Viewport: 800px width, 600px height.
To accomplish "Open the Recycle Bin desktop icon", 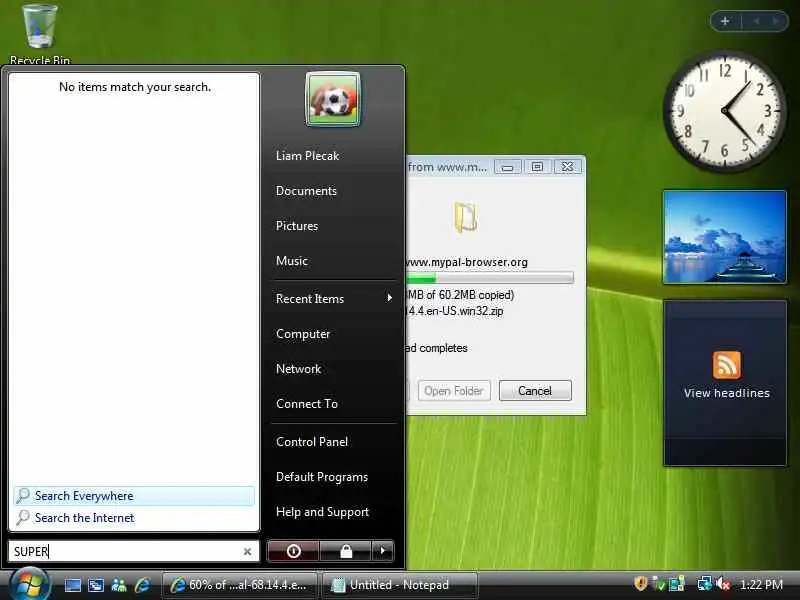I will point(40,34).
